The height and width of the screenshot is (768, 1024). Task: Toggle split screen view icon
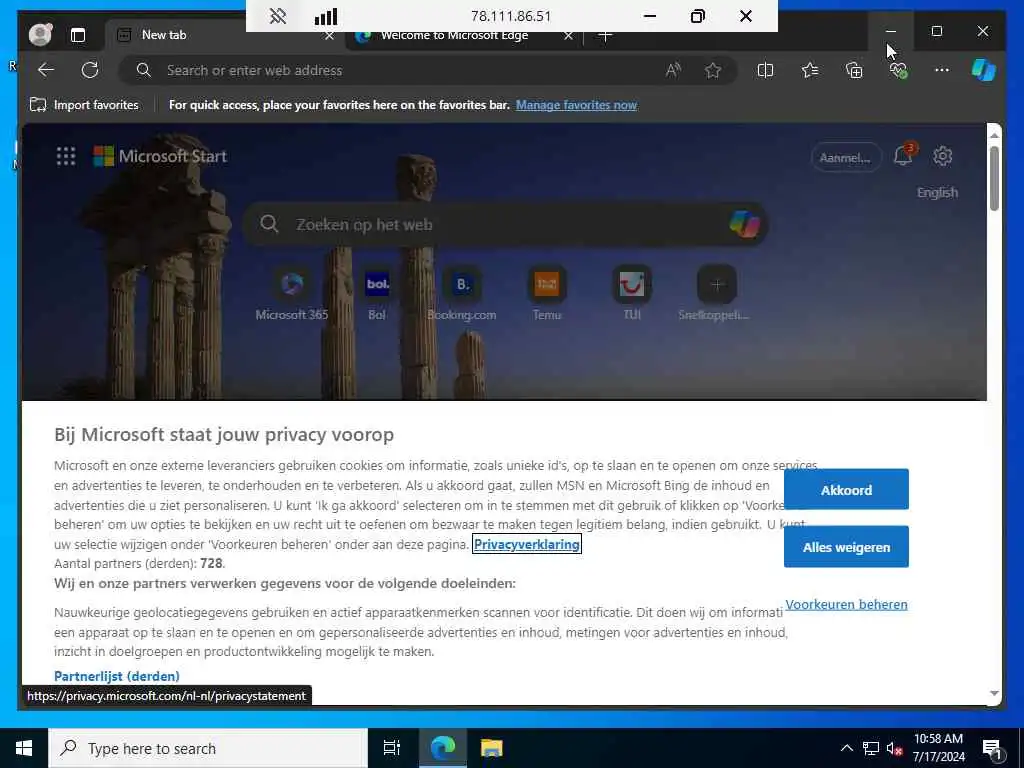tap(765, 70)
